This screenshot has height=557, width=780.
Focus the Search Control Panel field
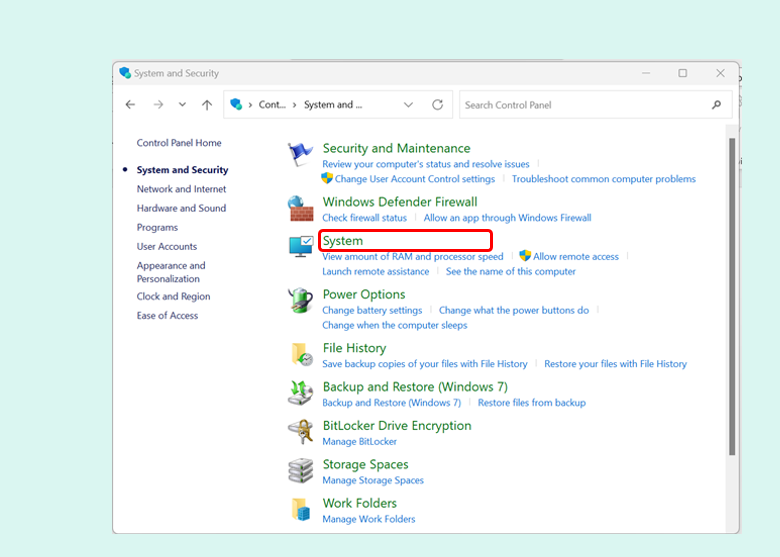click(595, 104)
